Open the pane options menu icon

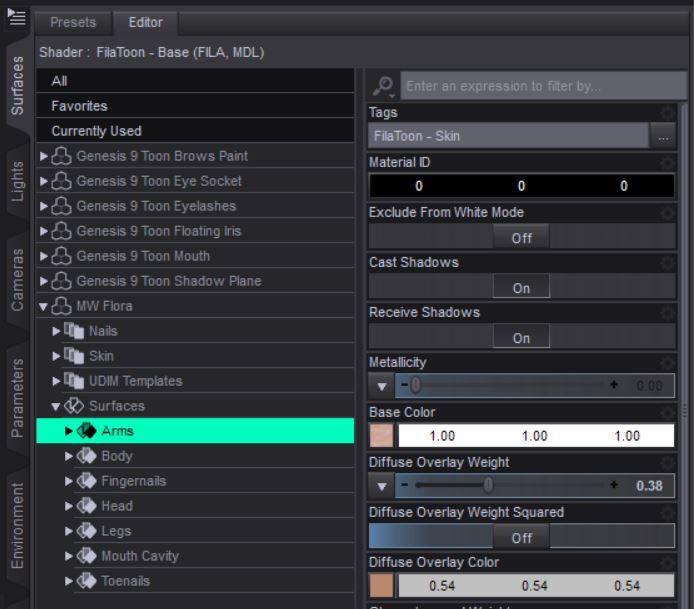coord(16,17)
